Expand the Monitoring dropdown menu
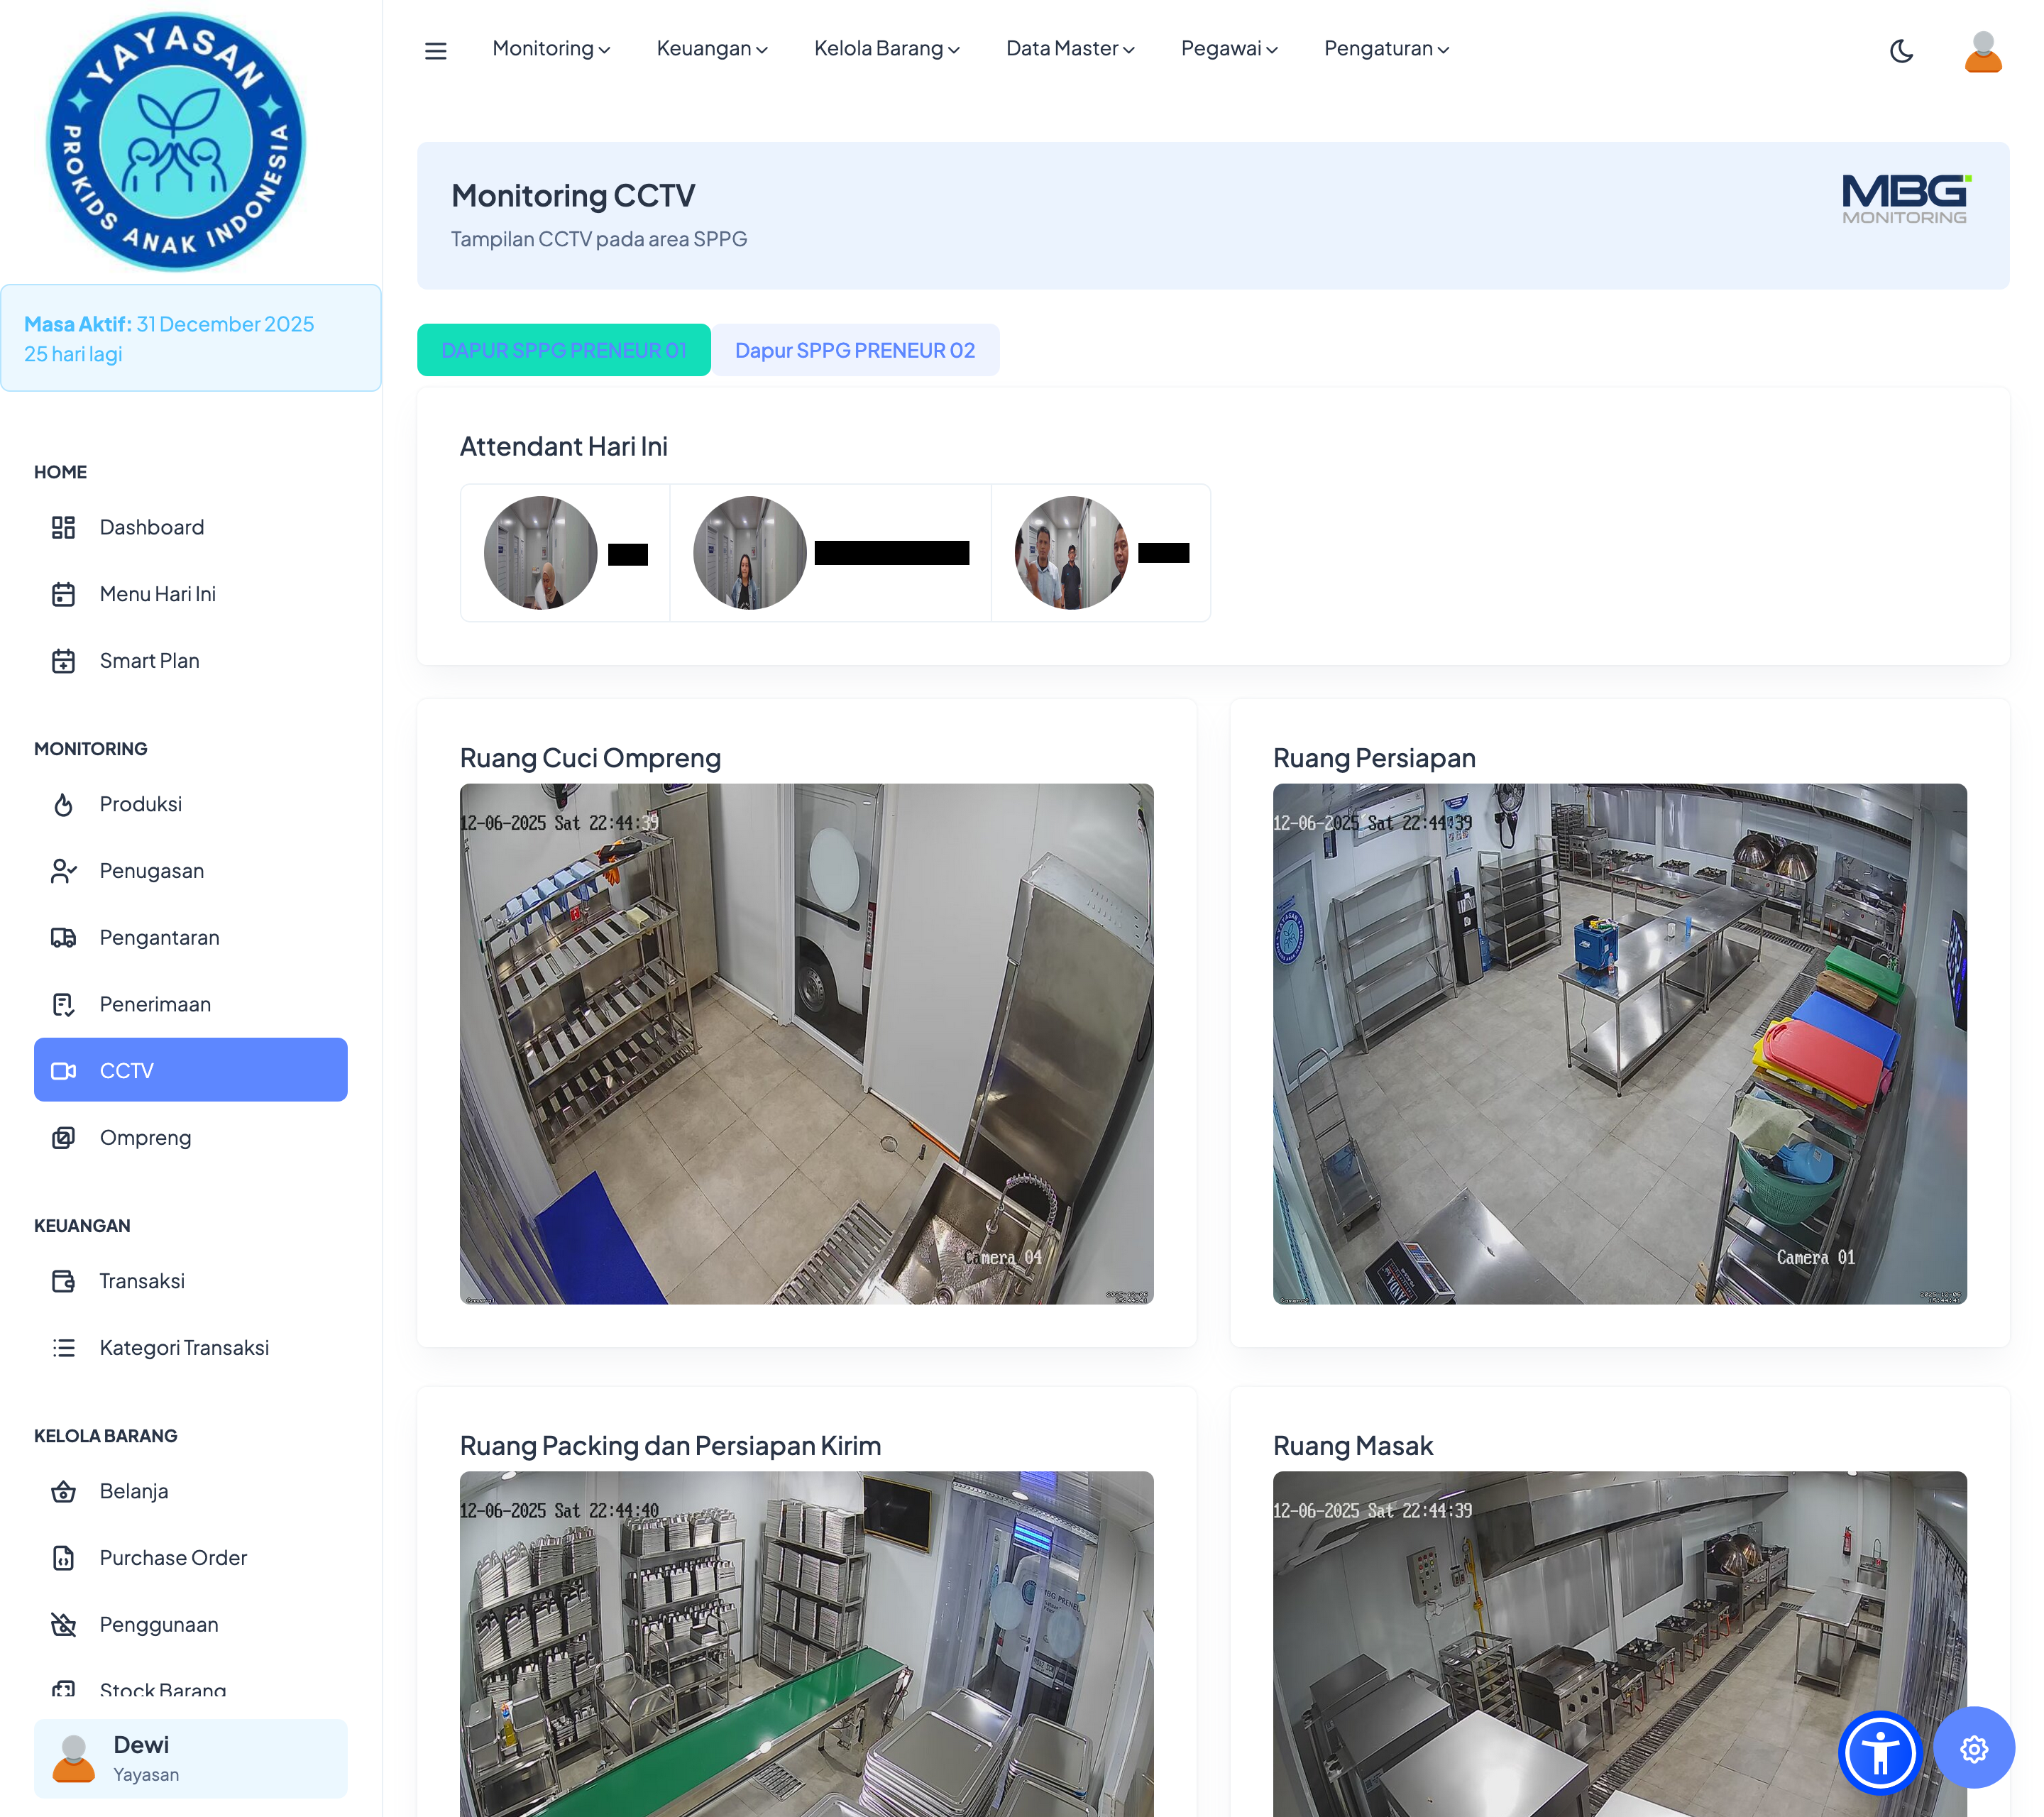2044x1817 pixels. tap(551, 49)
